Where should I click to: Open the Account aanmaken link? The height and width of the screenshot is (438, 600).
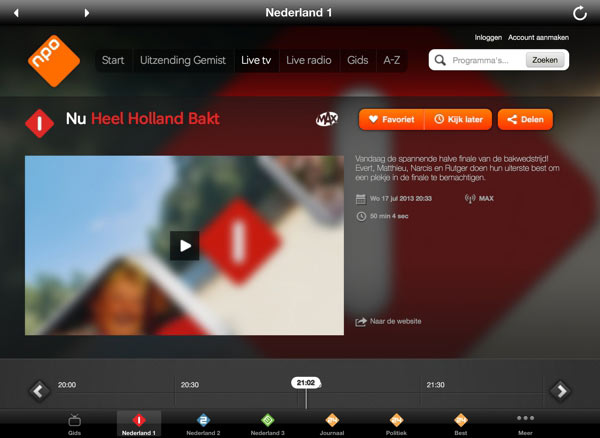(538, 37)
